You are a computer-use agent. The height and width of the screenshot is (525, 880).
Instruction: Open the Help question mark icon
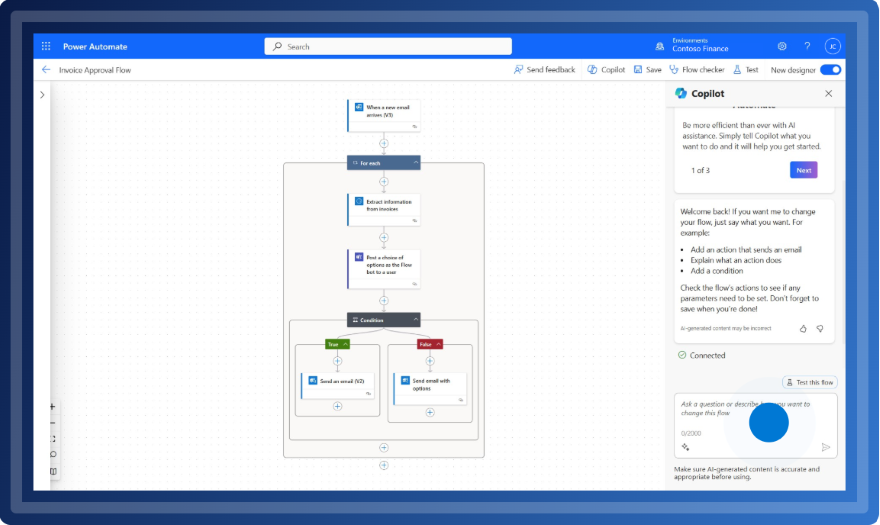[807, 46]
